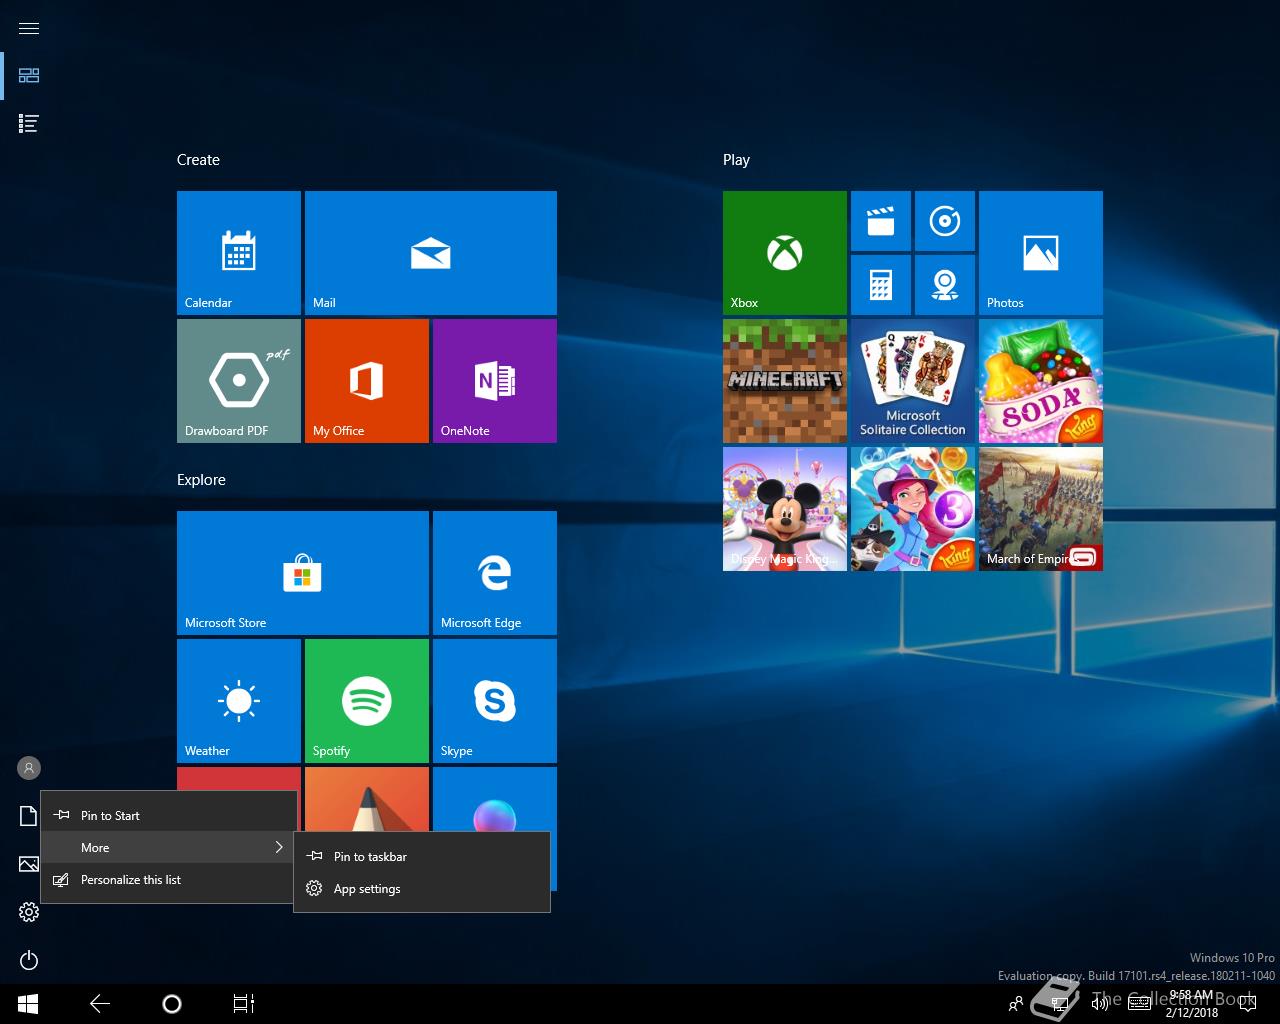Open the People icon in tray
Screen dimensions: 1280x1024
(1016, 1004)
